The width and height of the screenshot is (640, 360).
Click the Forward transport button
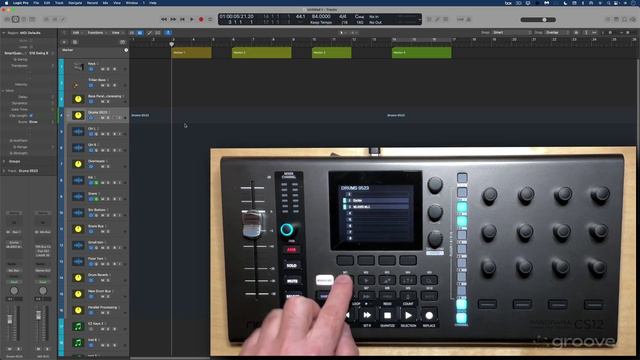[x=173, y=19]
